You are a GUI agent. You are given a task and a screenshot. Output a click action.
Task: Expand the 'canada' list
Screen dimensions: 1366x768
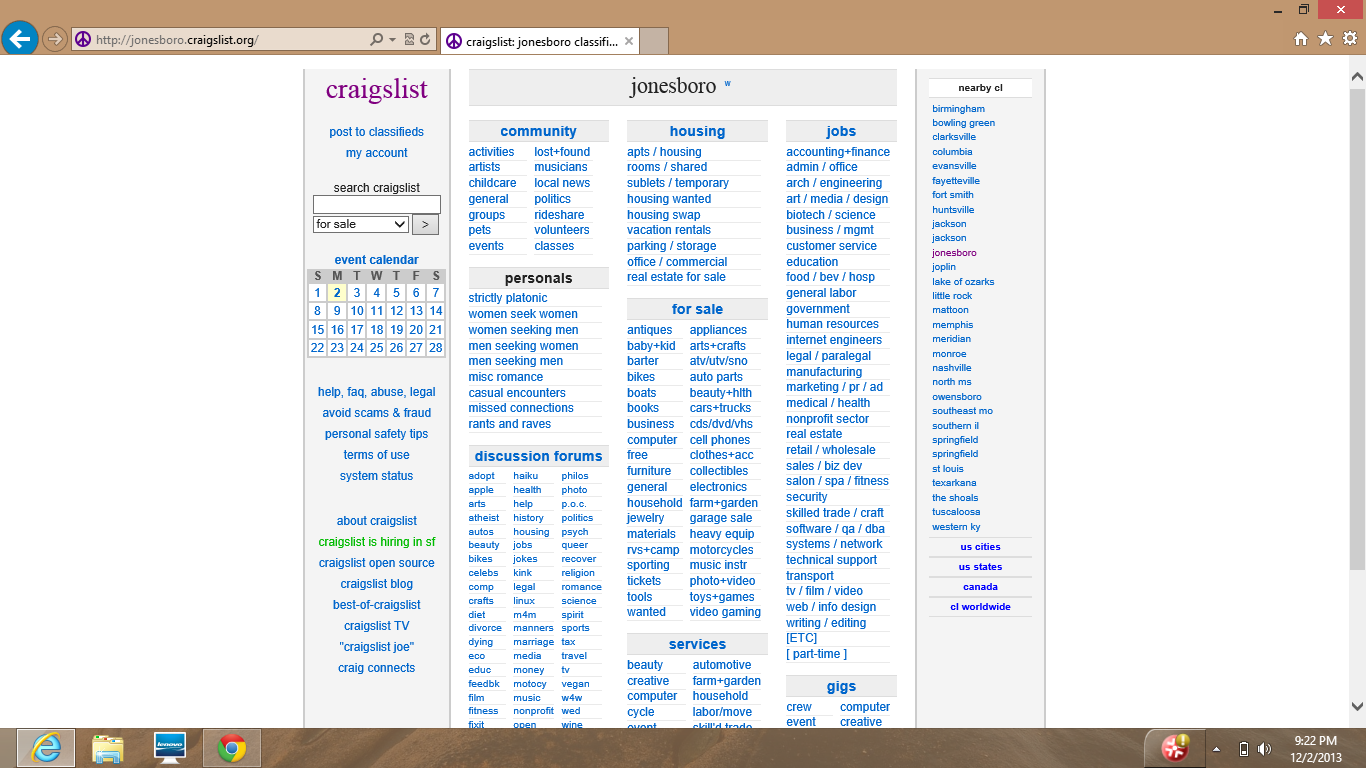pos(980,587)
